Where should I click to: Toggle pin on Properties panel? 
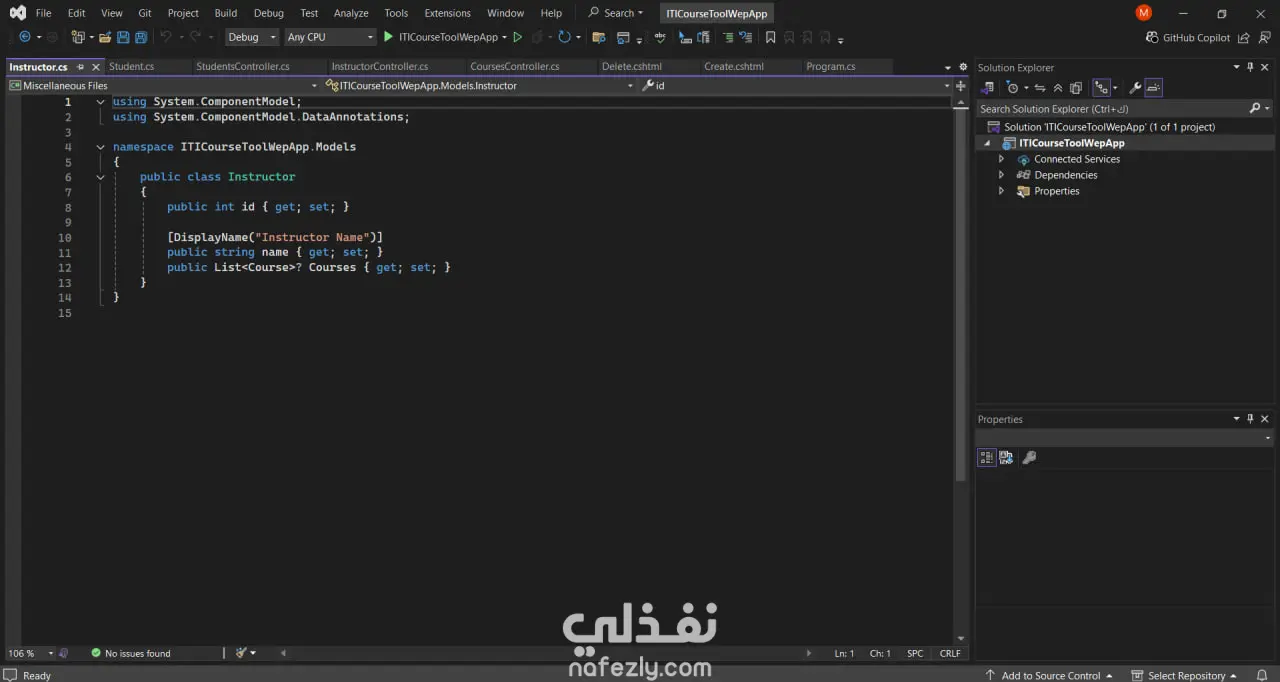pos(1250,419)
